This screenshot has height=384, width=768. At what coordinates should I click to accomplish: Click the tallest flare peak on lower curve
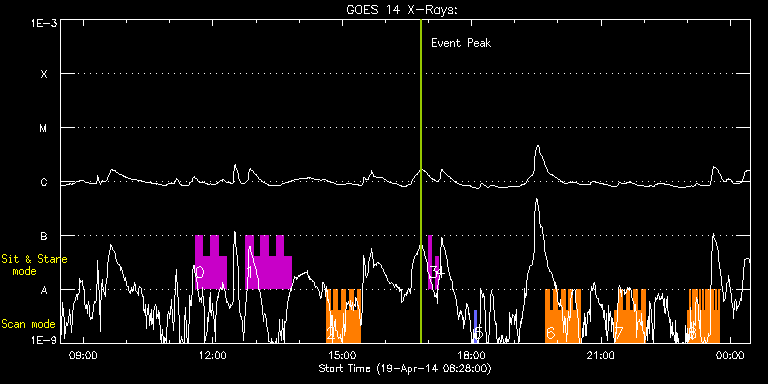click(x=537, y=199)
